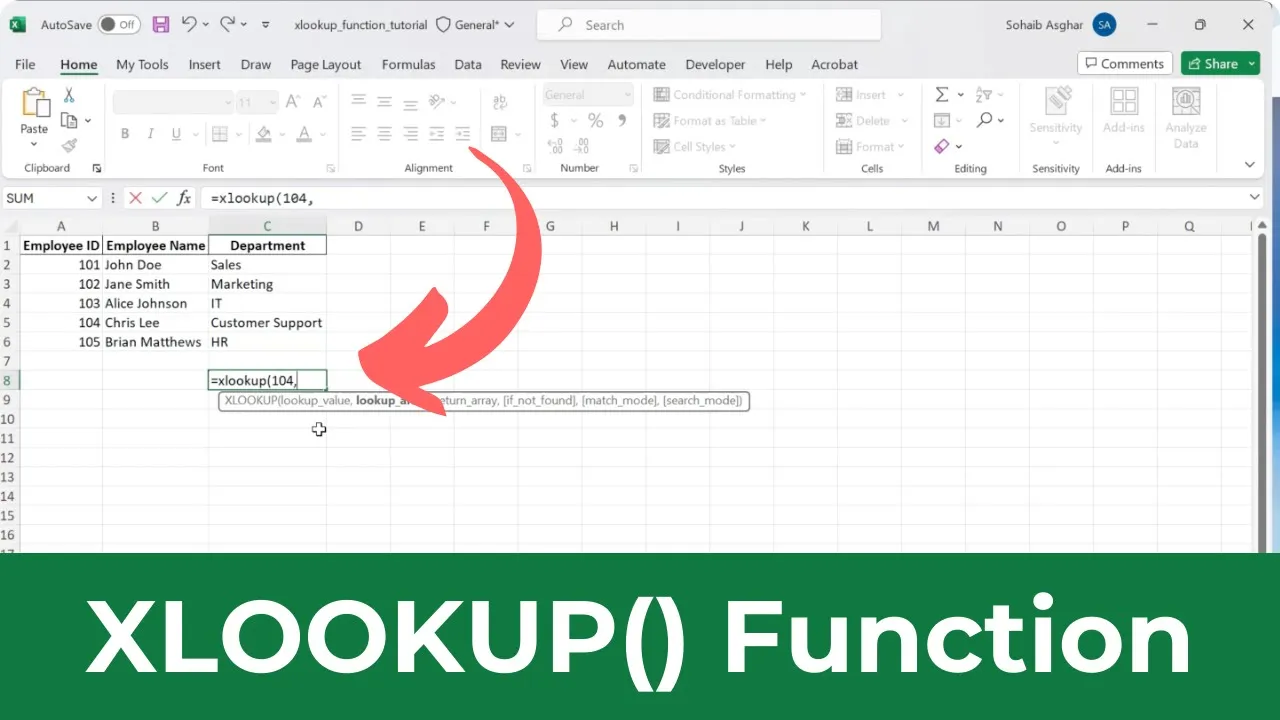Click the Increase Decimal icon

556,146
